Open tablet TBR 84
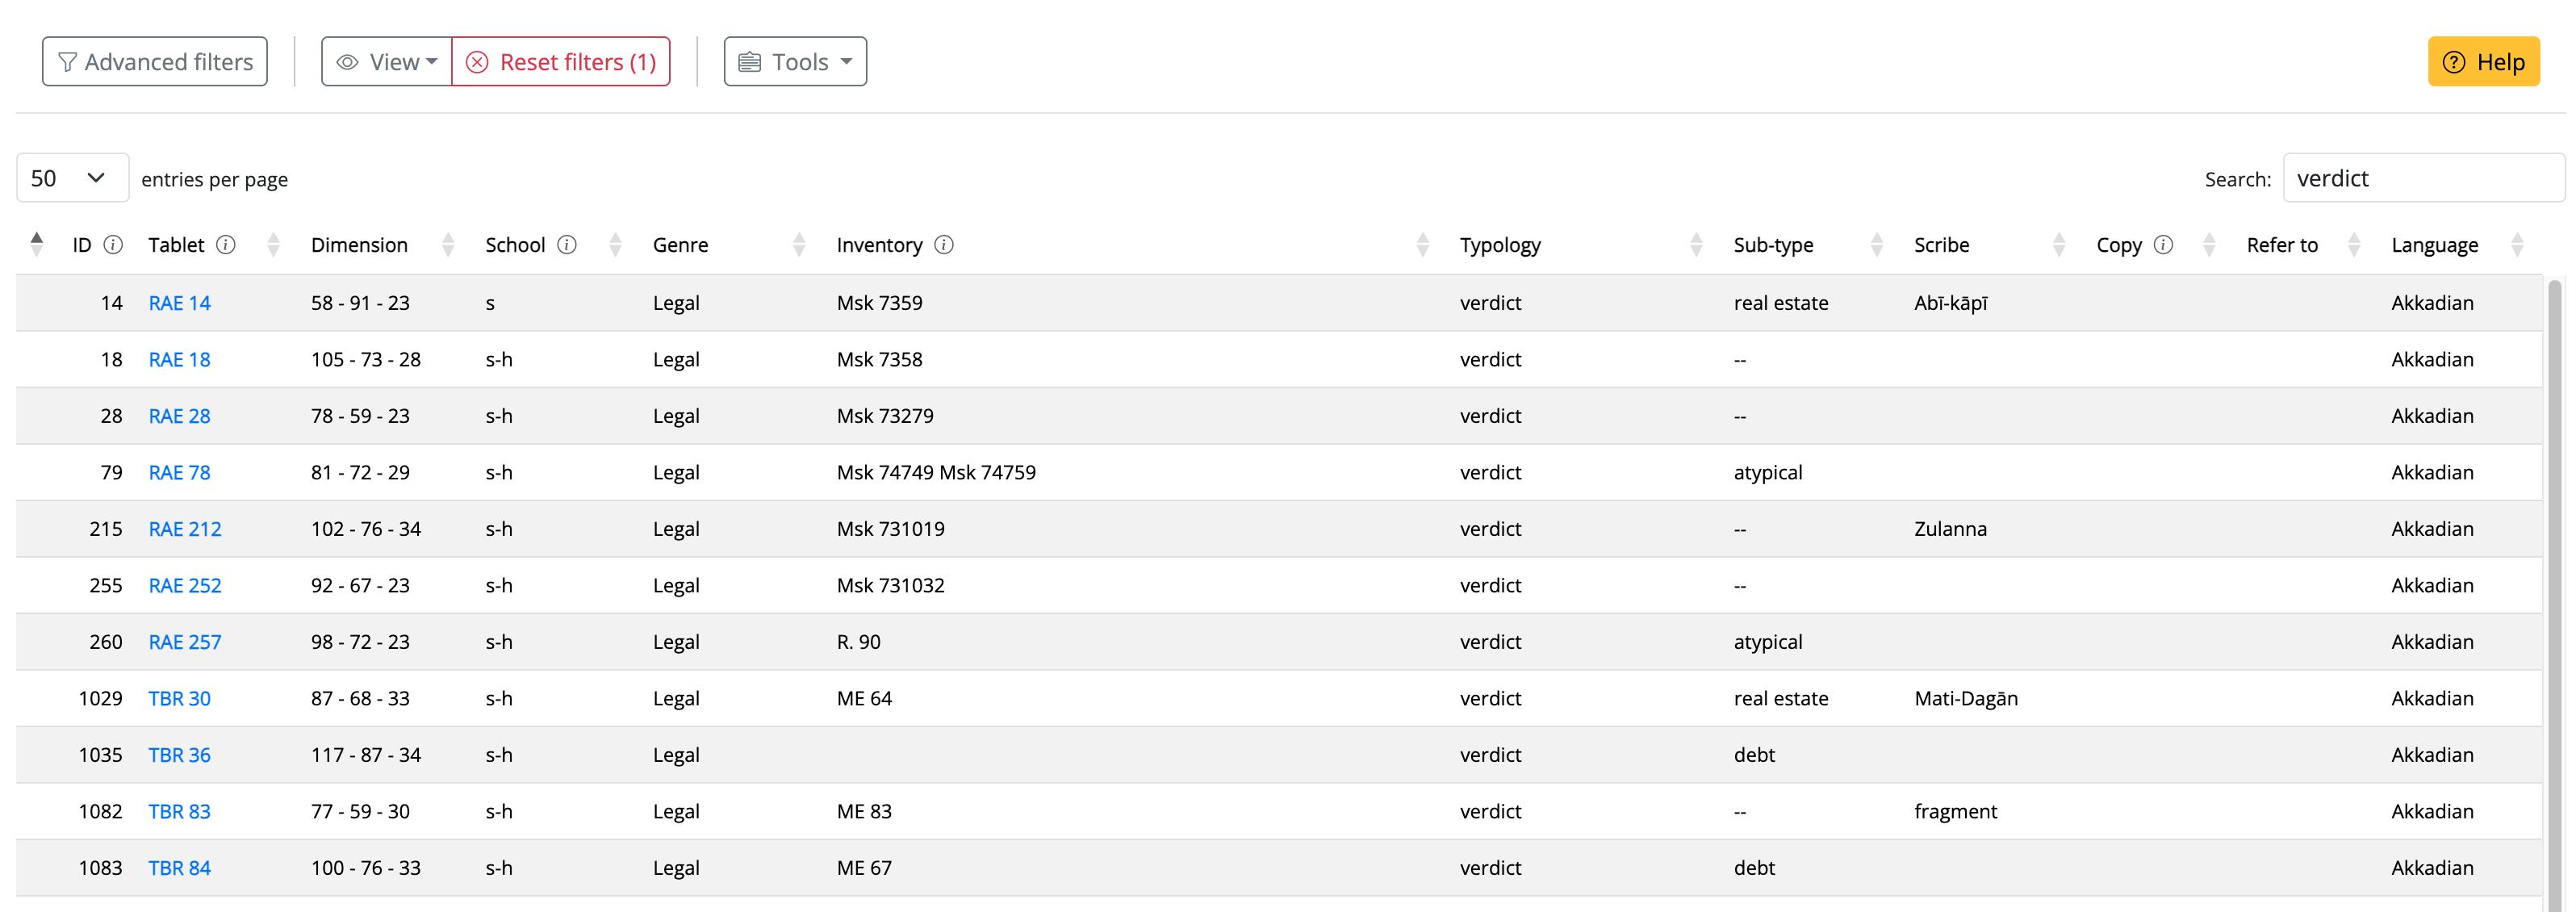2576x912 pixels. coord(180,868)
